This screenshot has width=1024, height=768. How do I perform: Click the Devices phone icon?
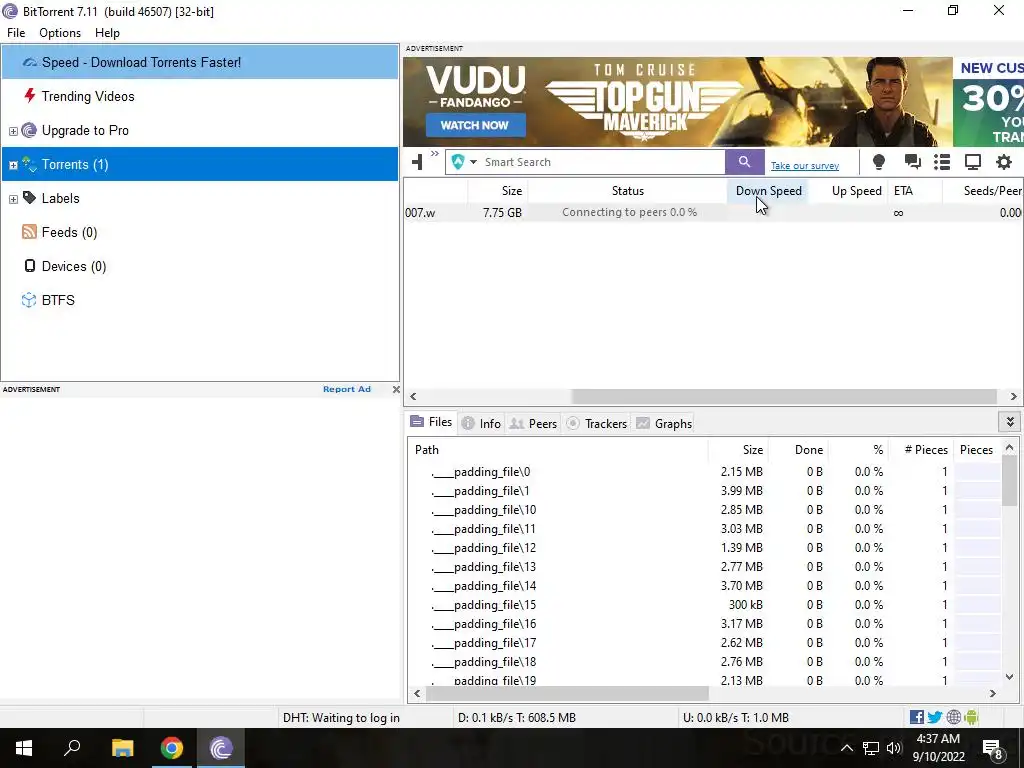[x=29, y=265]
